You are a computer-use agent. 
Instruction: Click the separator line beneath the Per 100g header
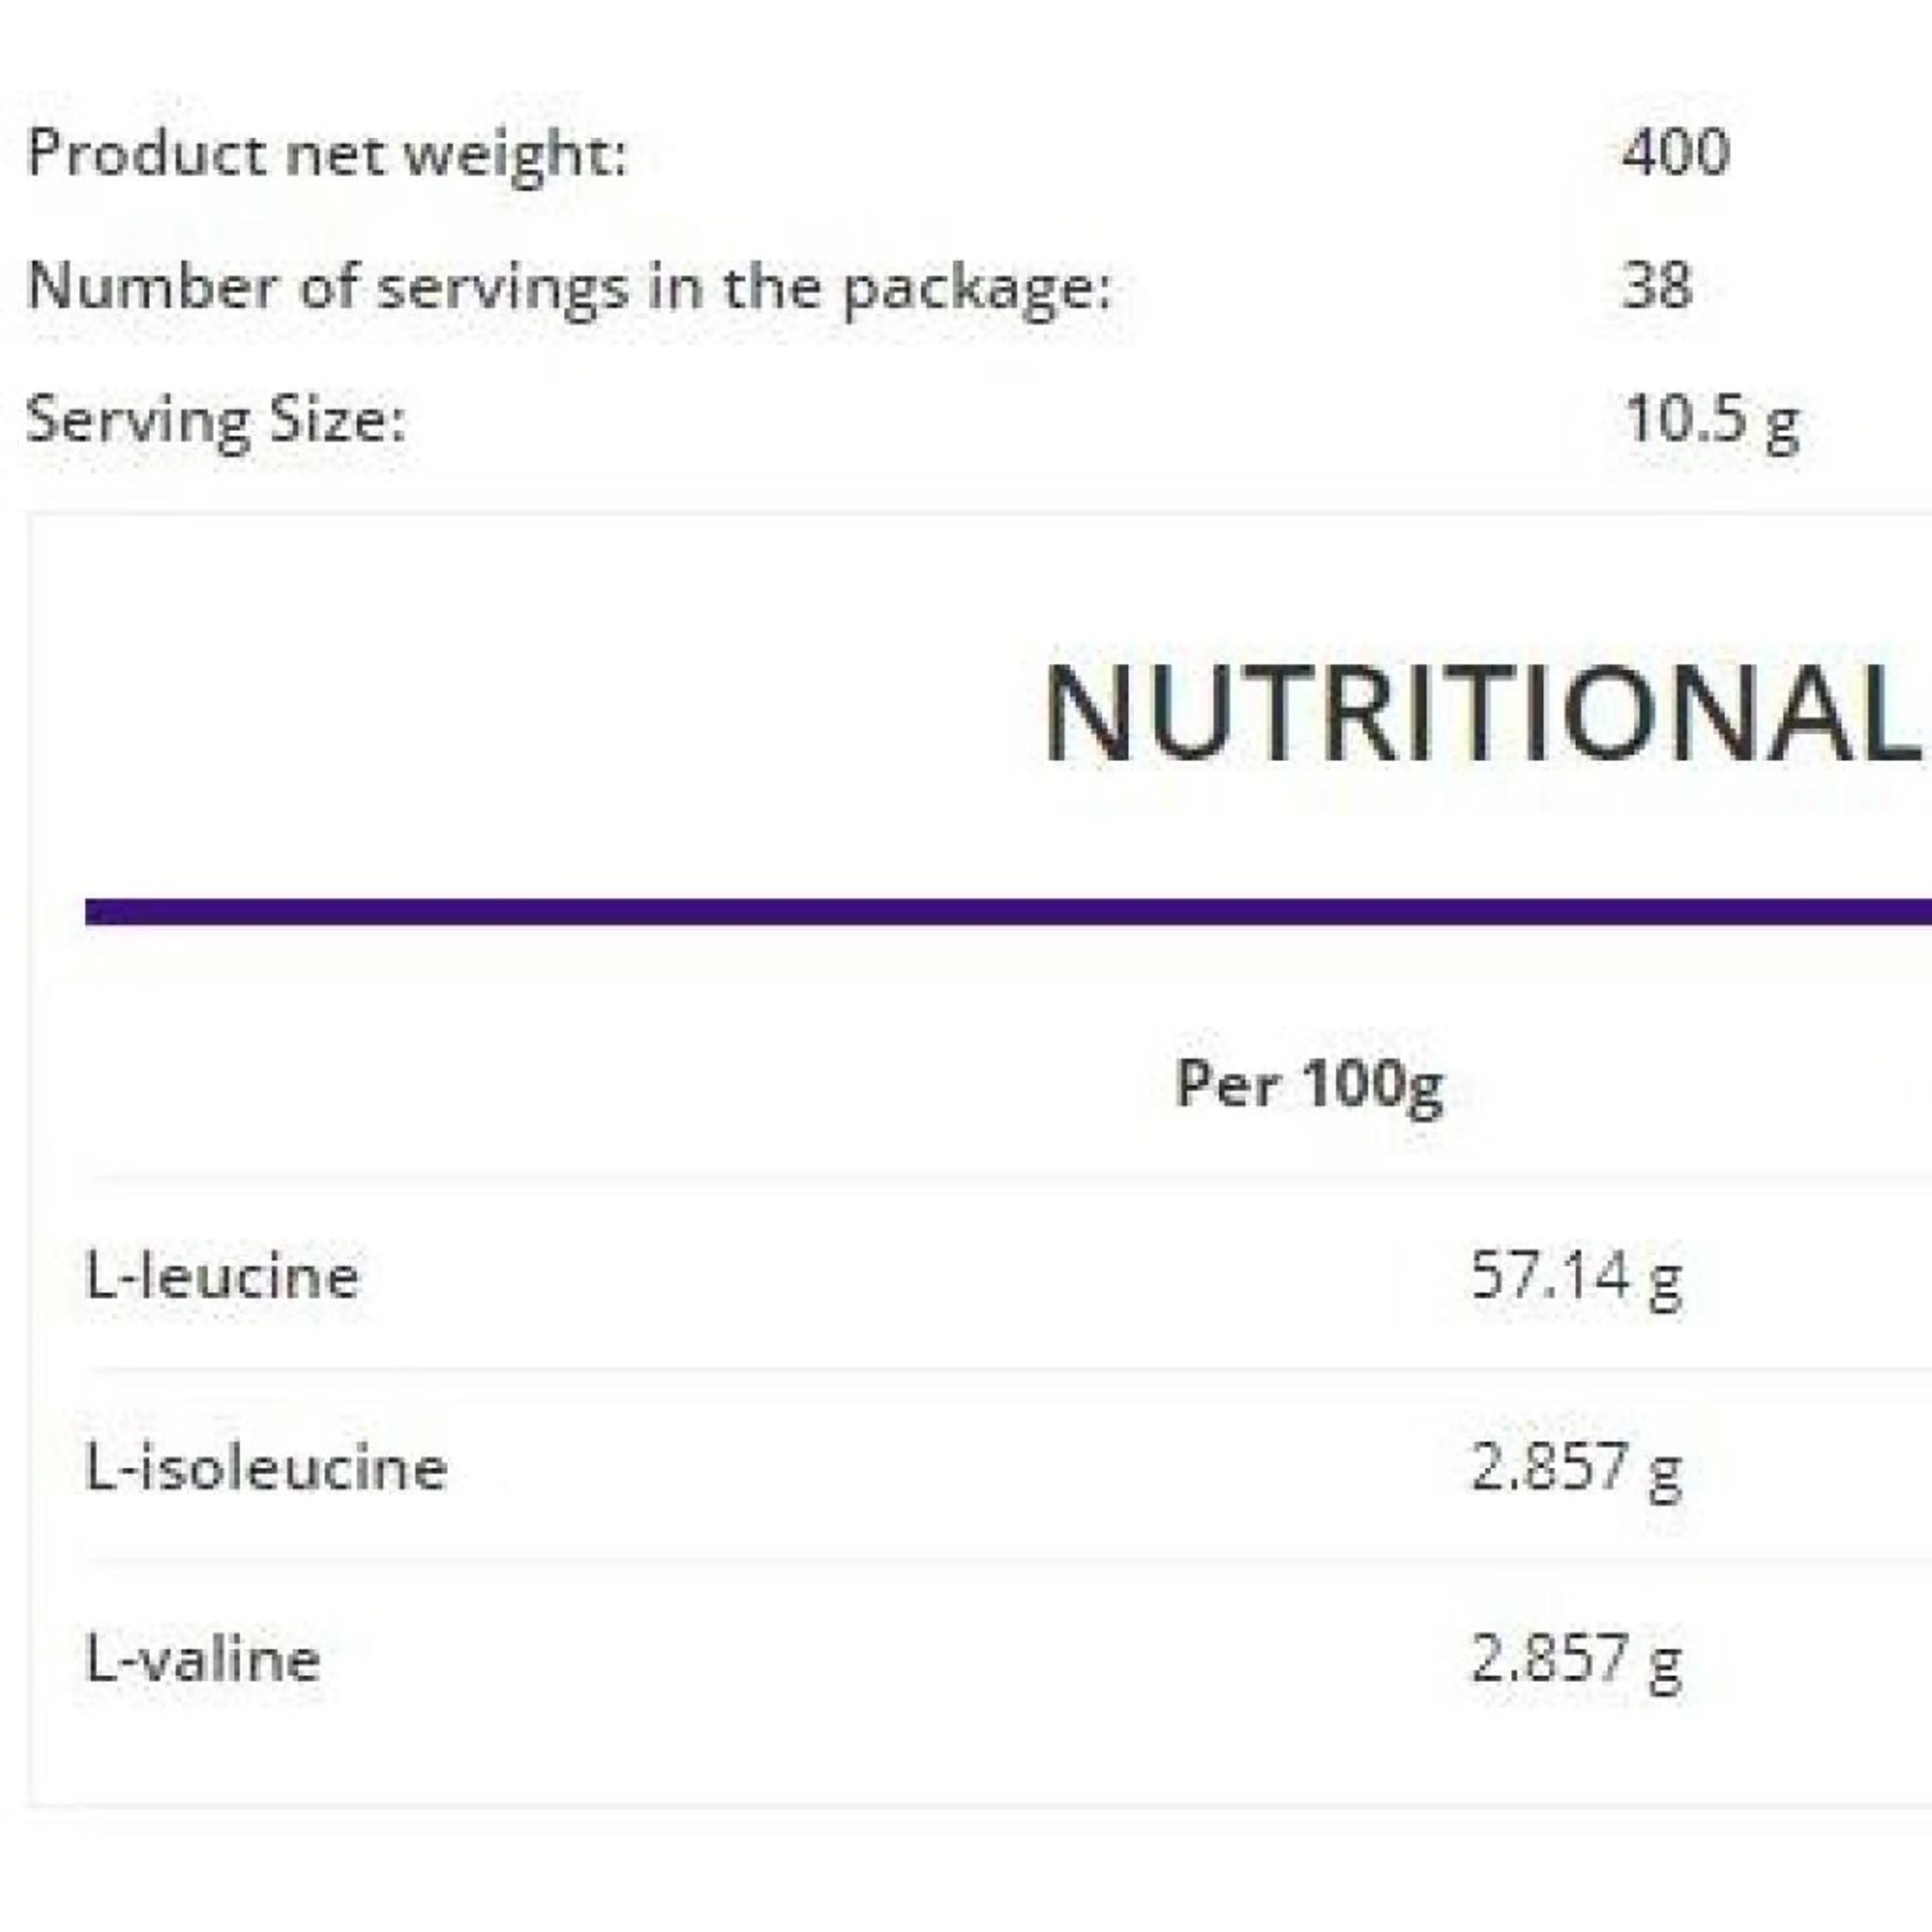[1000, 1181]
